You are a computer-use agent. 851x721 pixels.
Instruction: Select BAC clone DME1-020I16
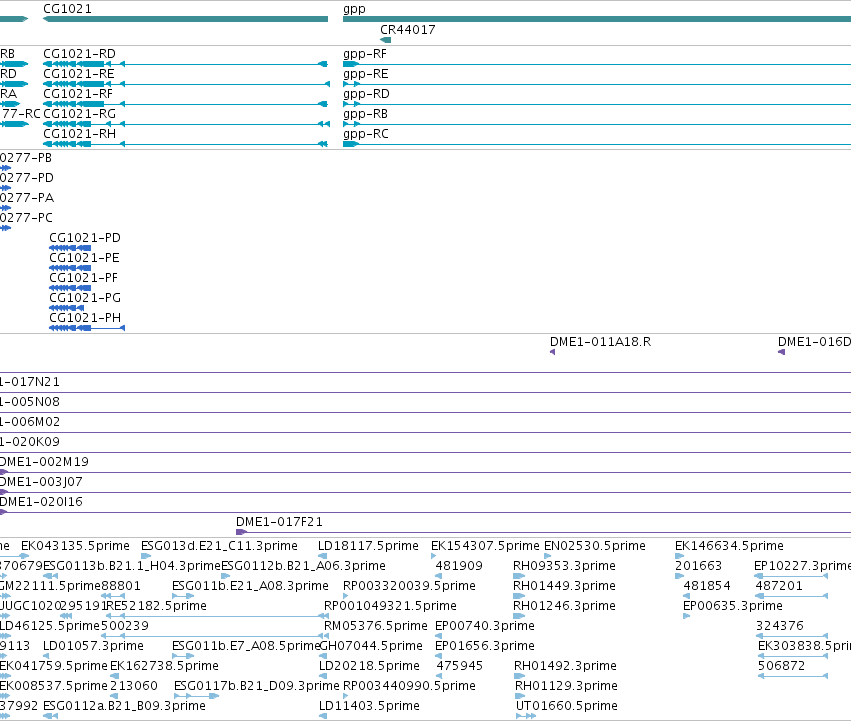coord(426,512)
